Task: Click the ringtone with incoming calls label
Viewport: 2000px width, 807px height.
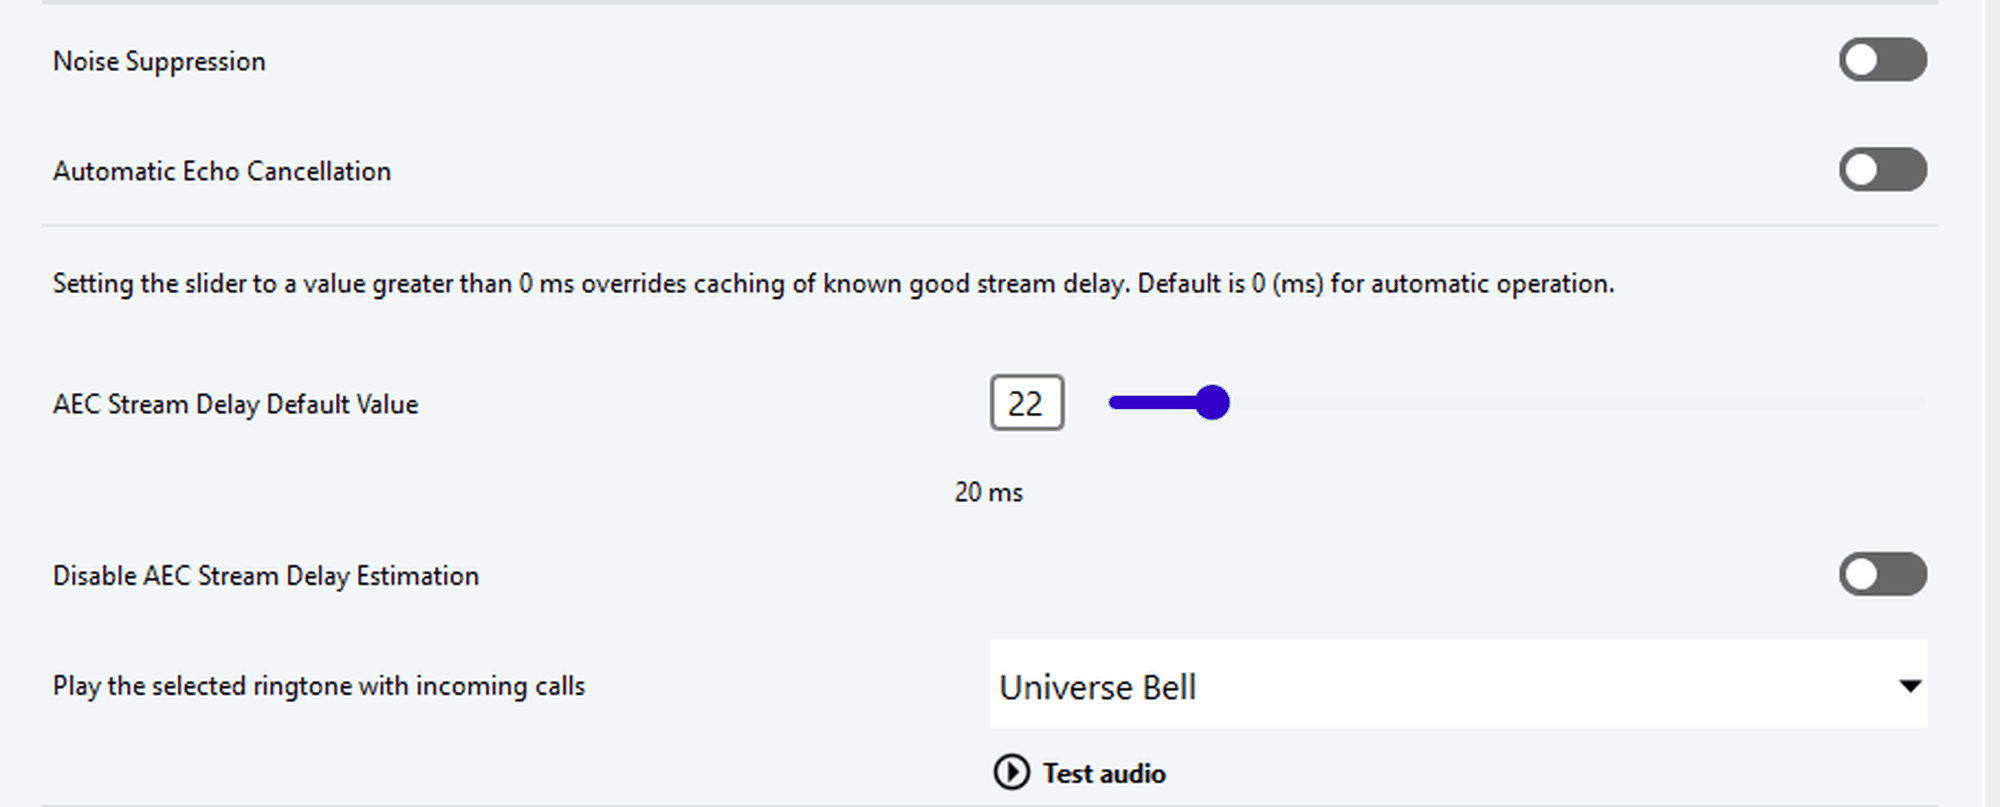Action: [x=319, y=687]
